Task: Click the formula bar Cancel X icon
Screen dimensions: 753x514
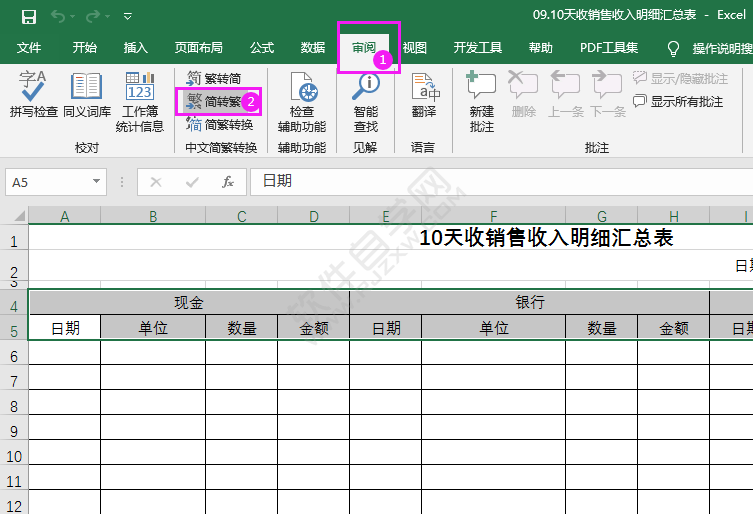Action: point(156,182)
